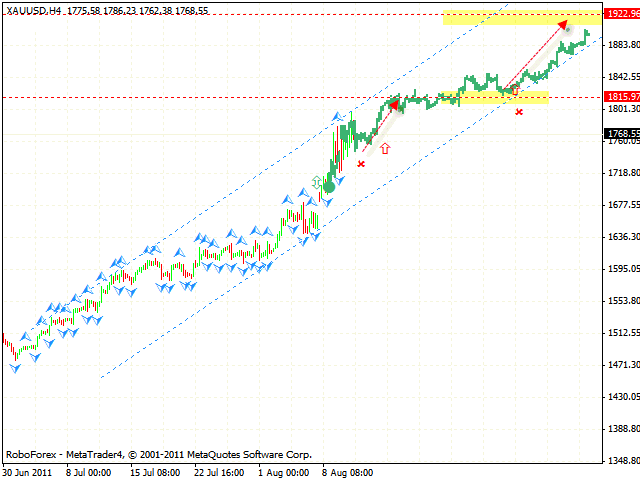Click the red X below the first red arrow
Image resolution: width=640 pixels, height=480 pixels.
361,163
